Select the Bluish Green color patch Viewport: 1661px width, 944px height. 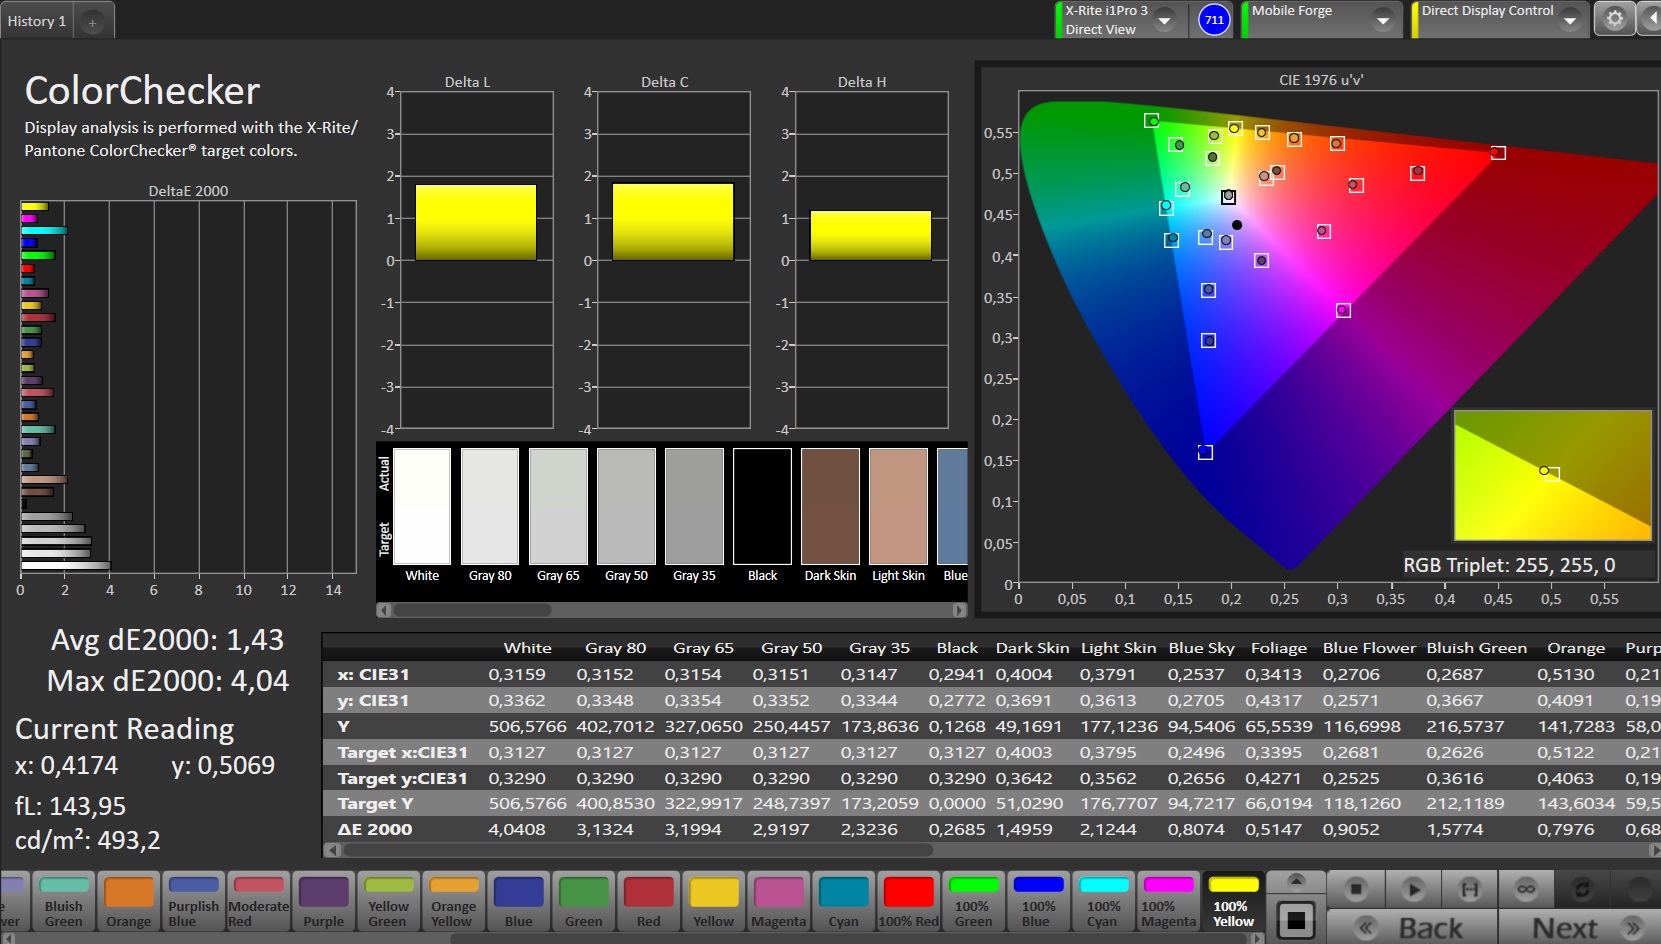[x=64, y=900]
